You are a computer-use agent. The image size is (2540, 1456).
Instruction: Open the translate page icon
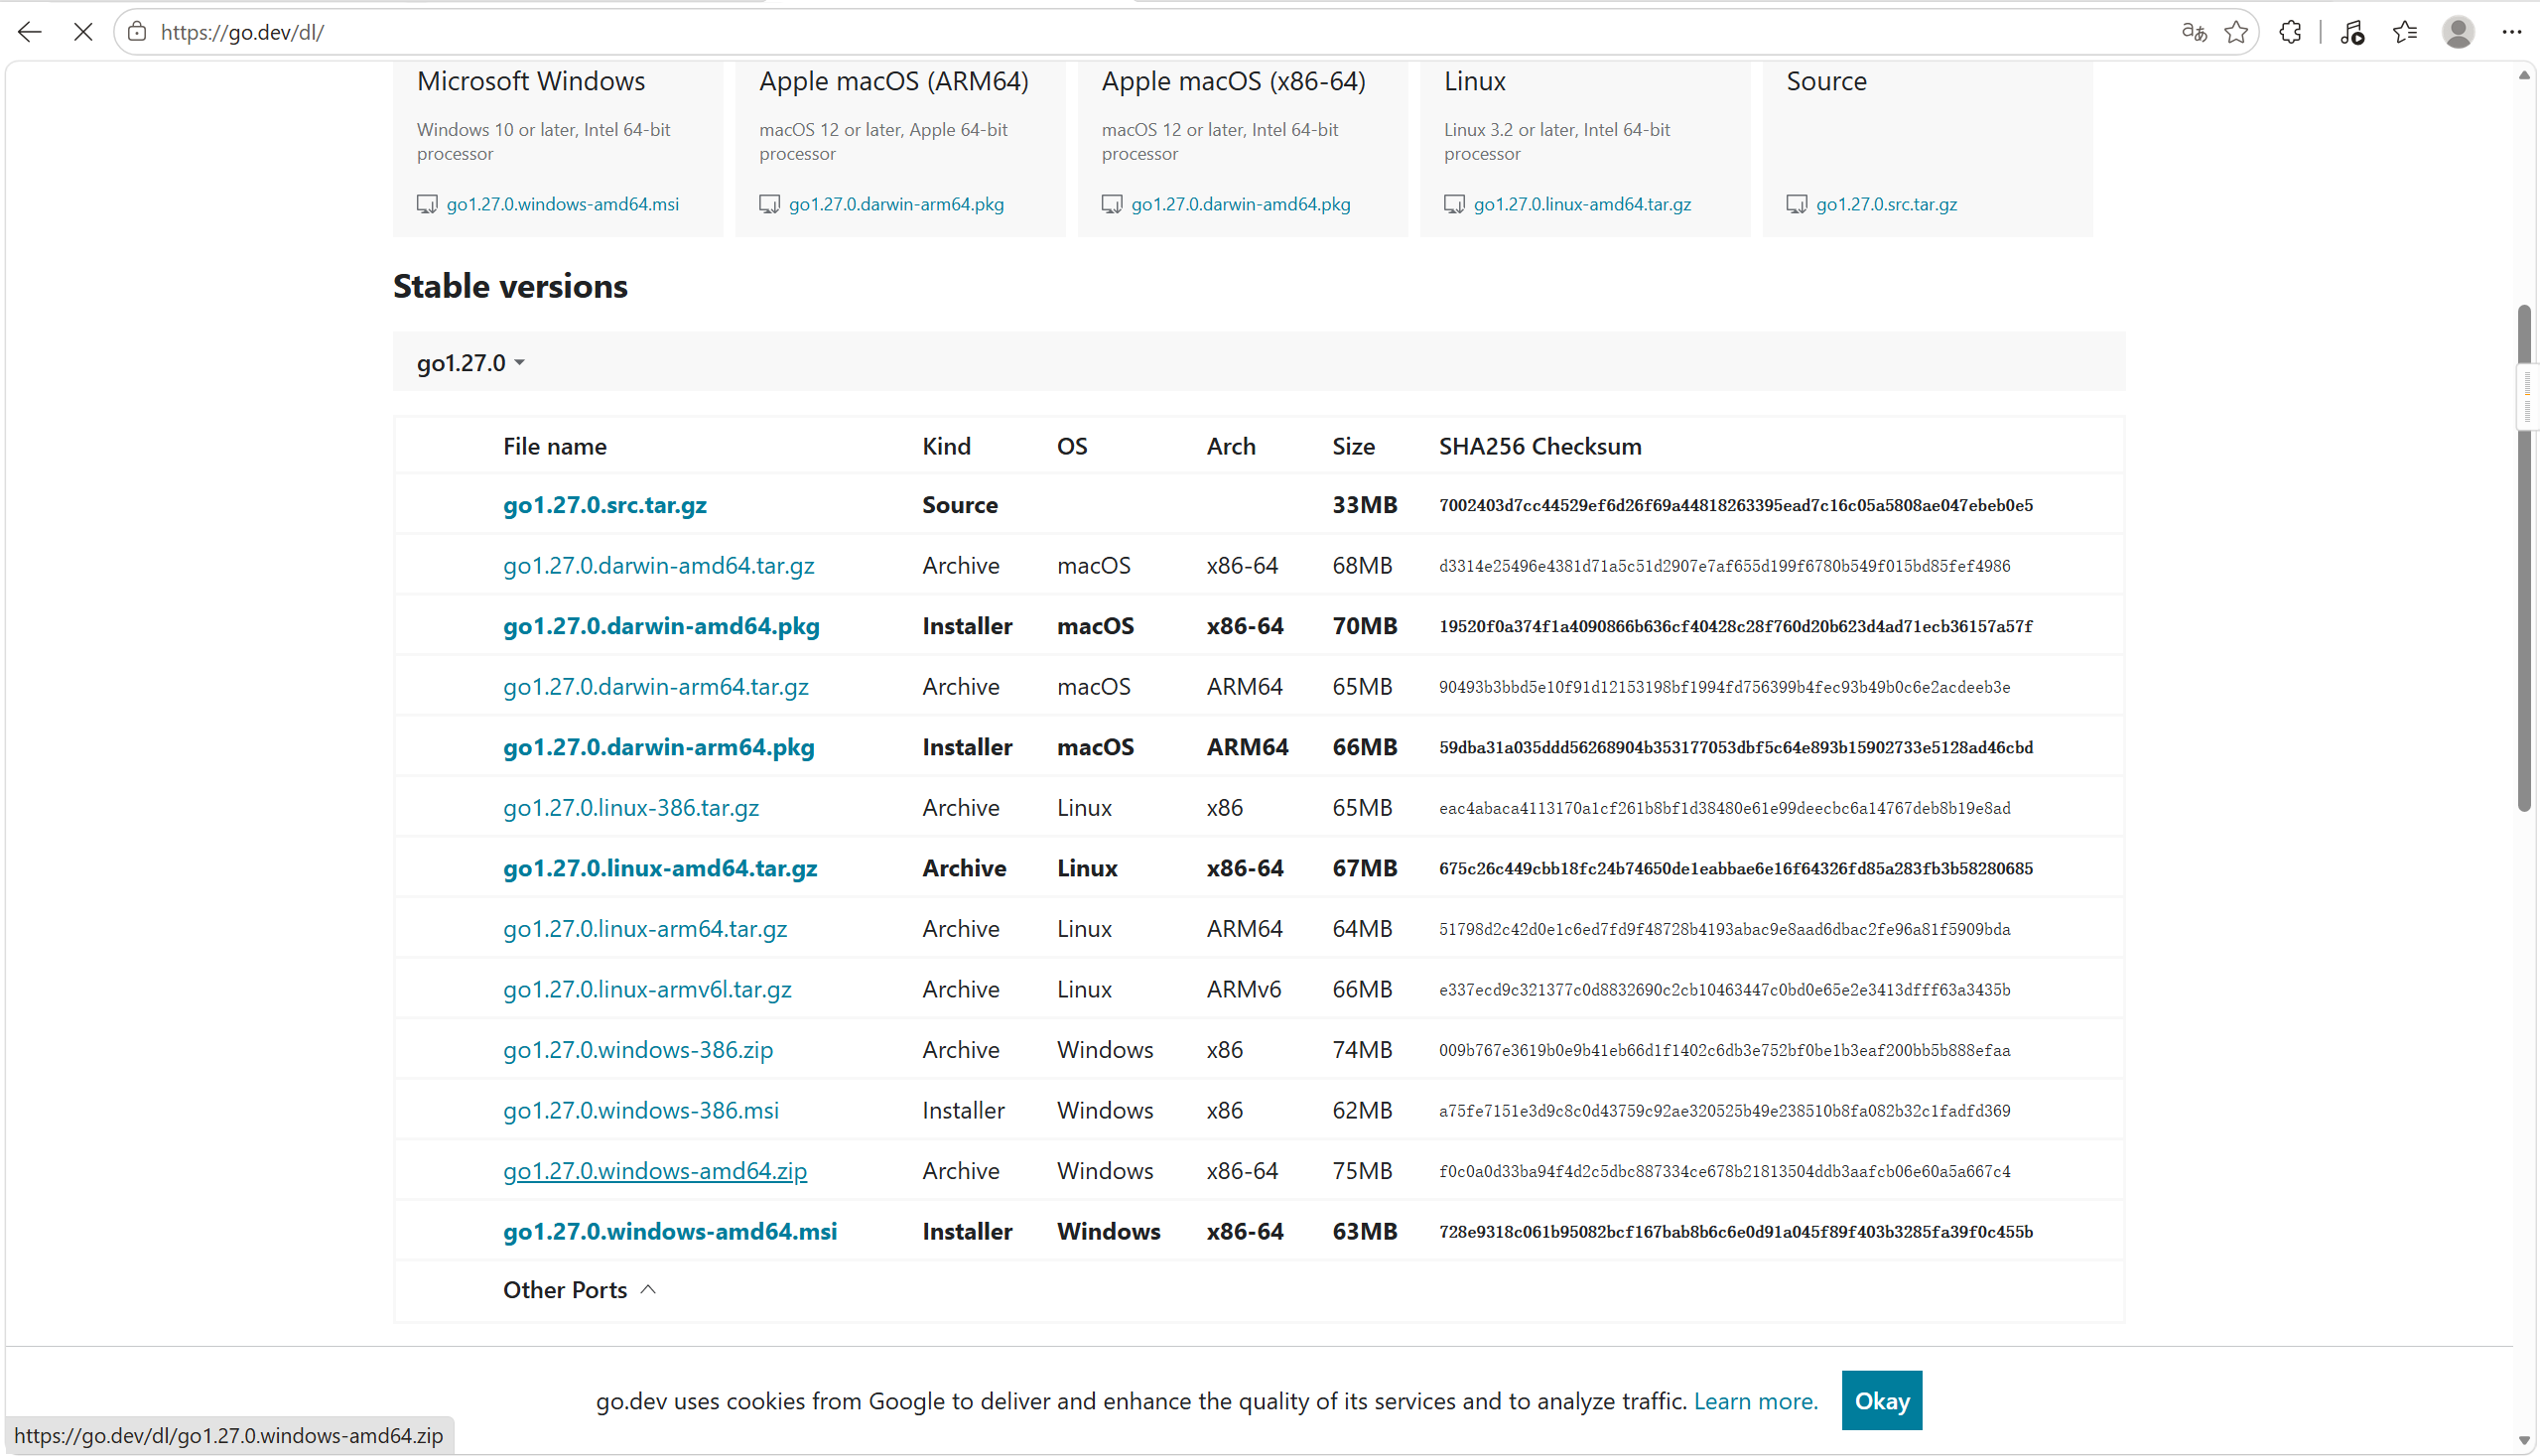pyautogui.click(x=2194, y=32)
